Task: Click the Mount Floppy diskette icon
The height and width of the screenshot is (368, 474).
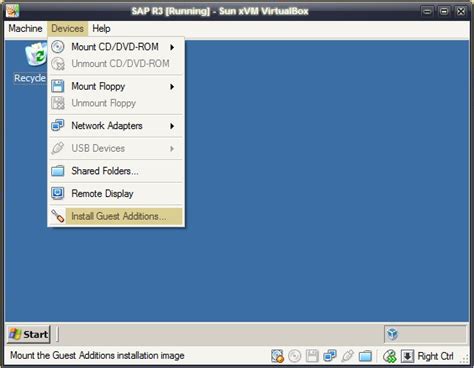Action: click(x=58, y=86)
